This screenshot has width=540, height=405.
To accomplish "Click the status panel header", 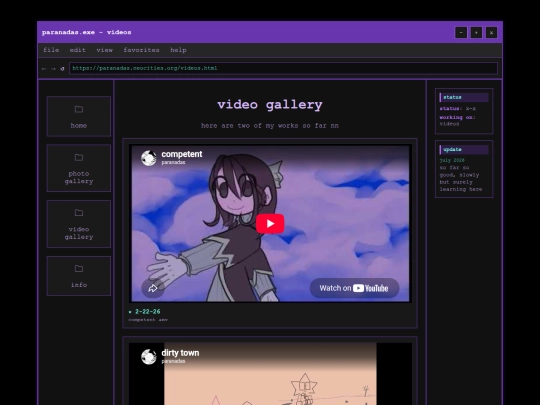I will tap(464, 97).
